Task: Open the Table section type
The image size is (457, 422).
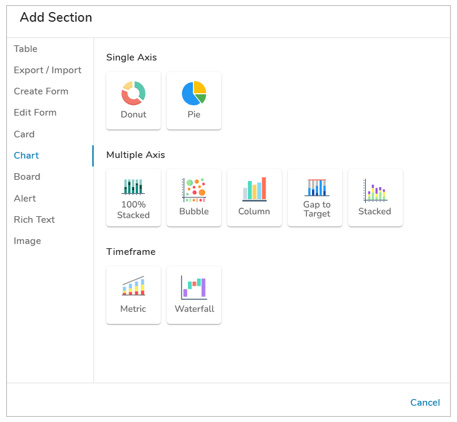Action: point(26,49)
